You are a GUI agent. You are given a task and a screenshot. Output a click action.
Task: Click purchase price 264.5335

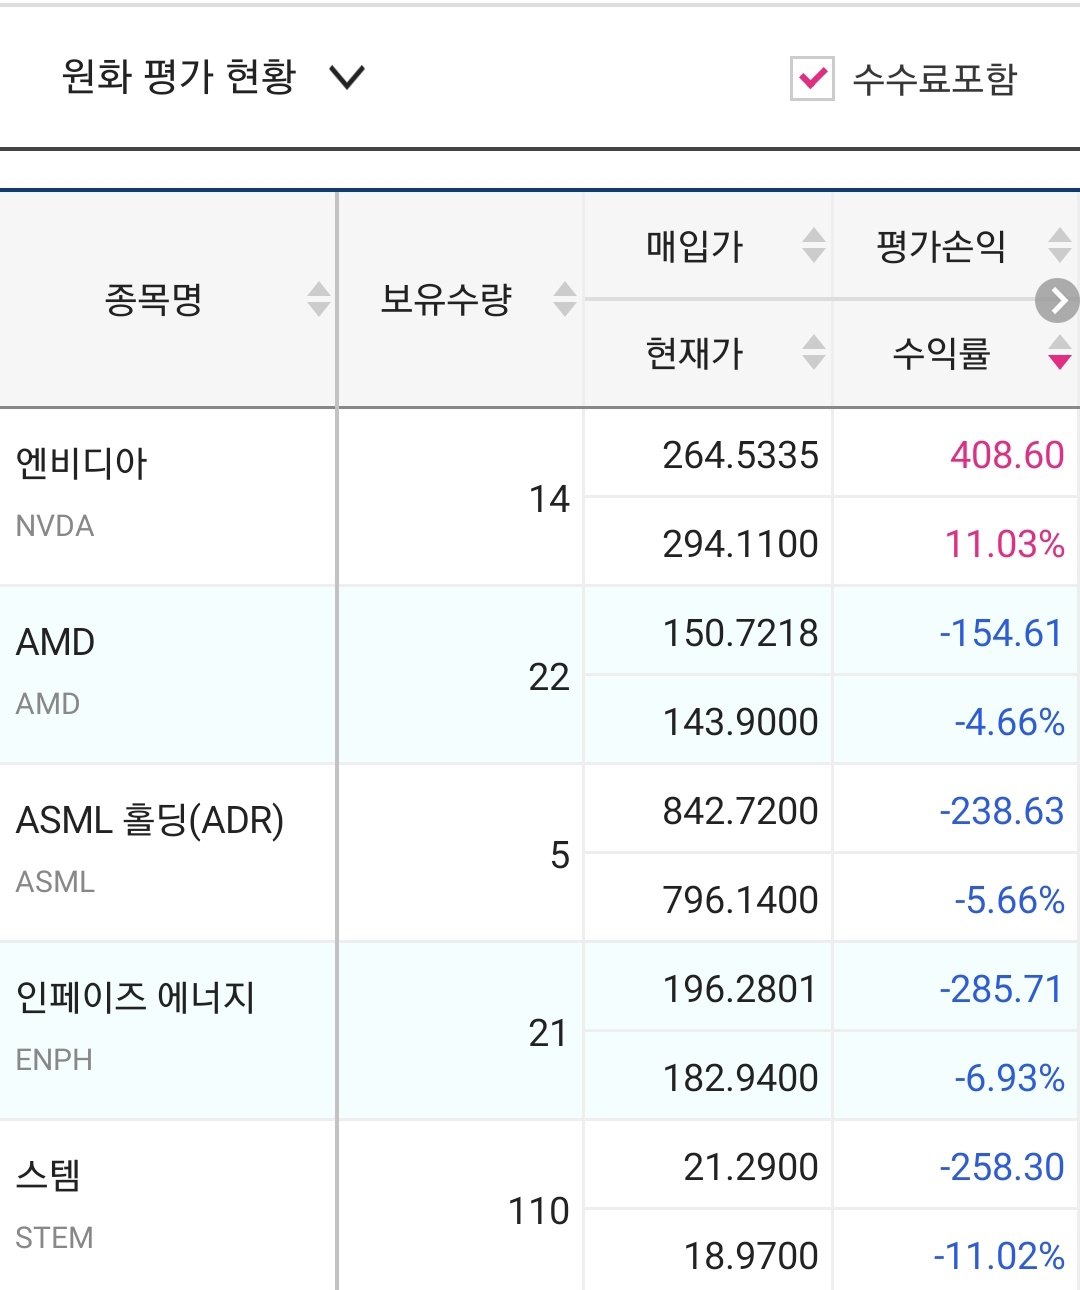(741, 455)
